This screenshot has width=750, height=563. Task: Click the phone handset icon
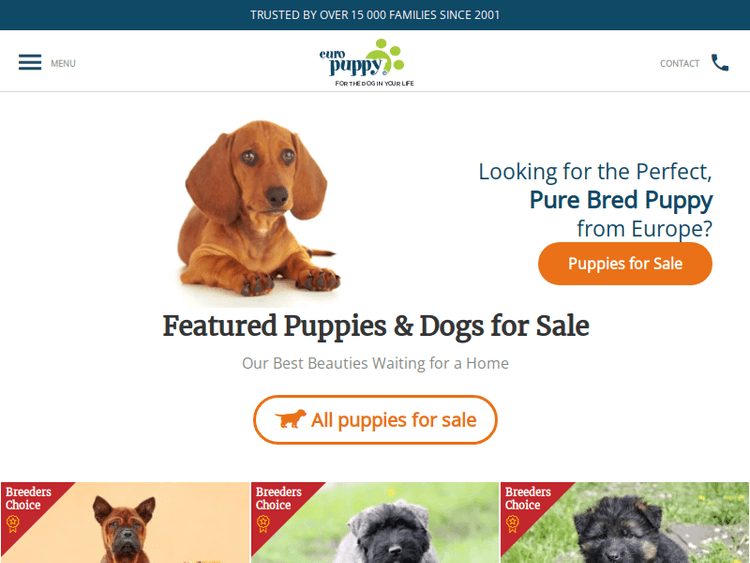click(720, 63)
